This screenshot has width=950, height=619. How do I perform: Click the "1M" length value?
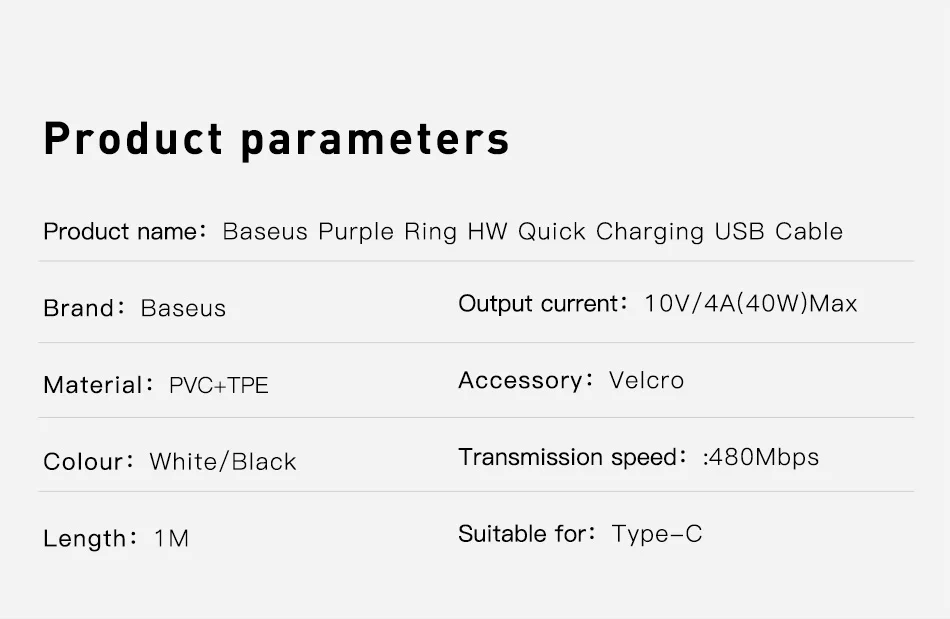point(171,539)
